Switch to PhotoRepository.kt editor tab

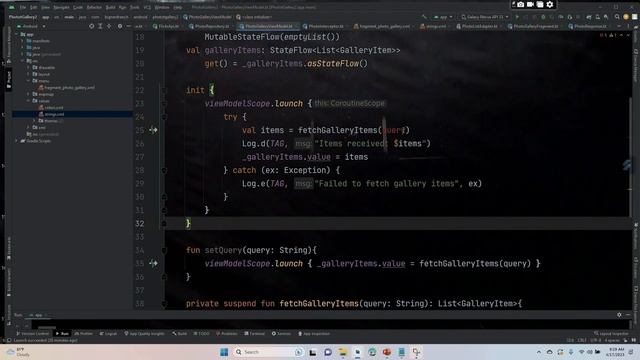(211, 26)
